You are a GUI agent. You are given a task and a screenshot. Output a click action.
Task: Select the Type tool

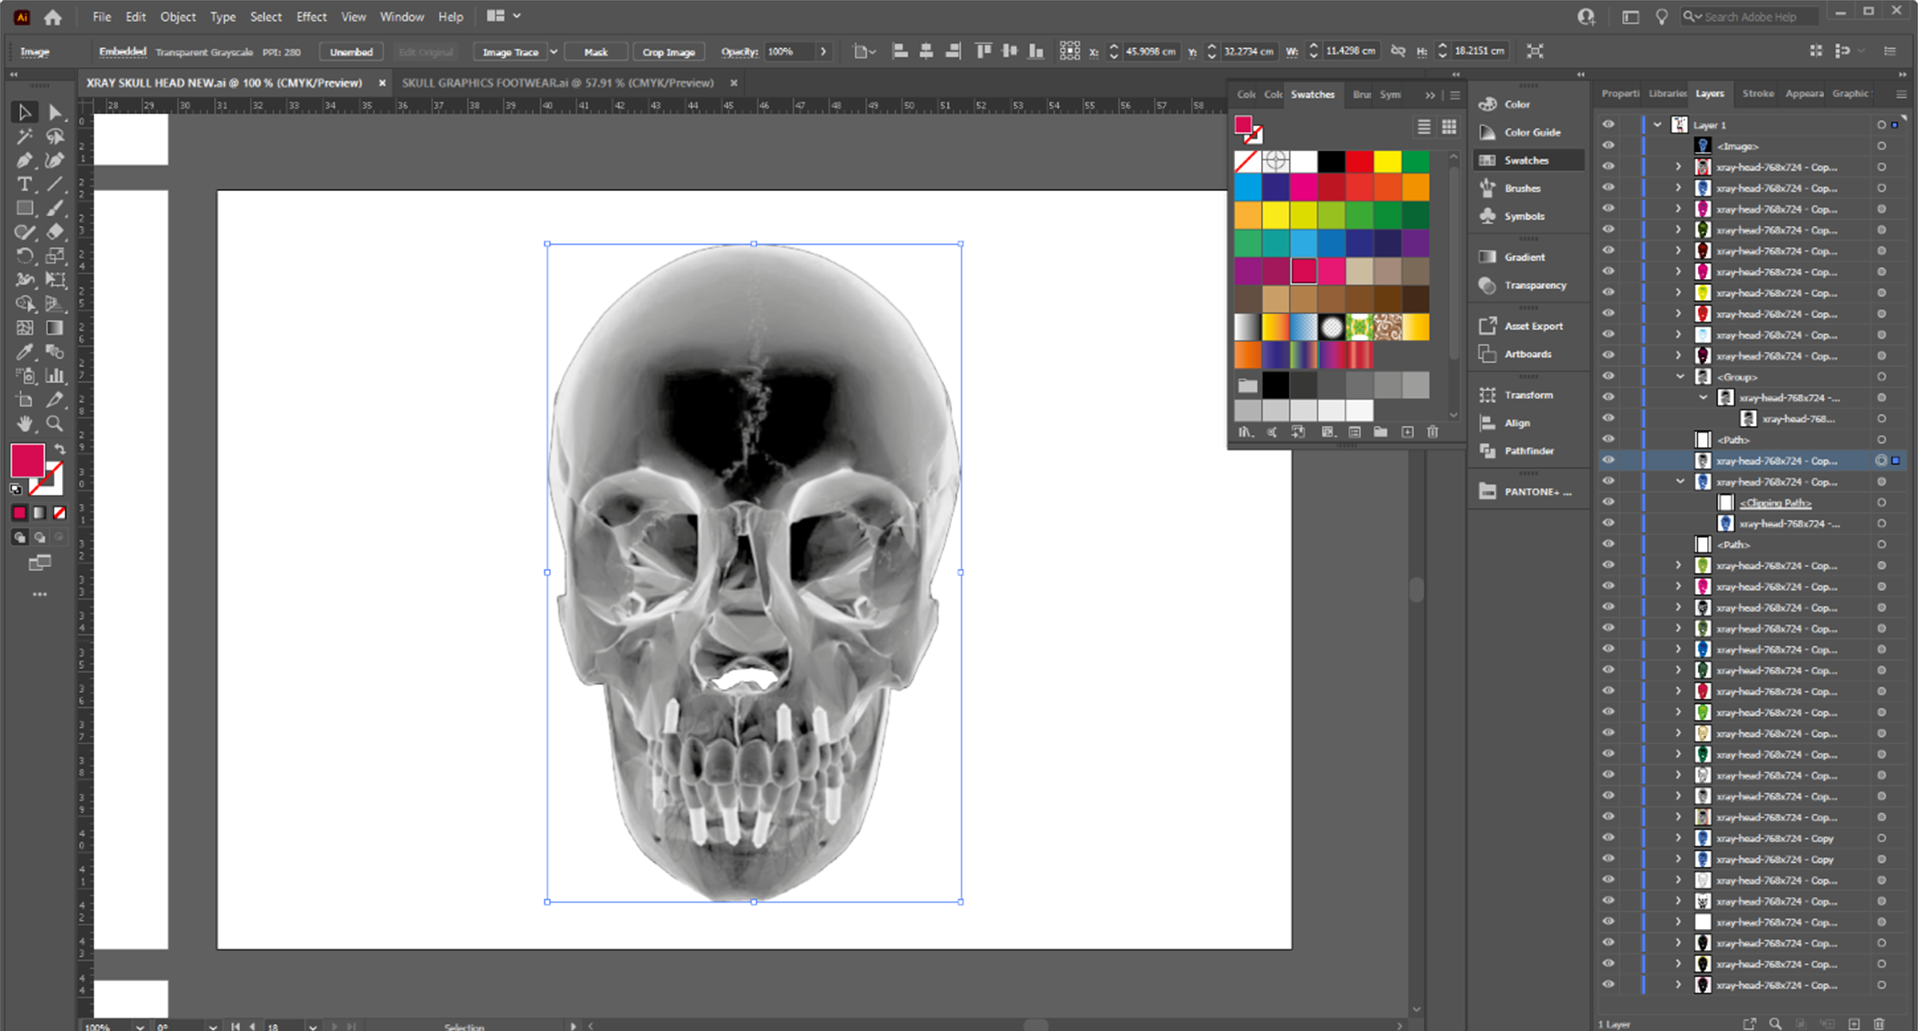(x=23, y=184)
